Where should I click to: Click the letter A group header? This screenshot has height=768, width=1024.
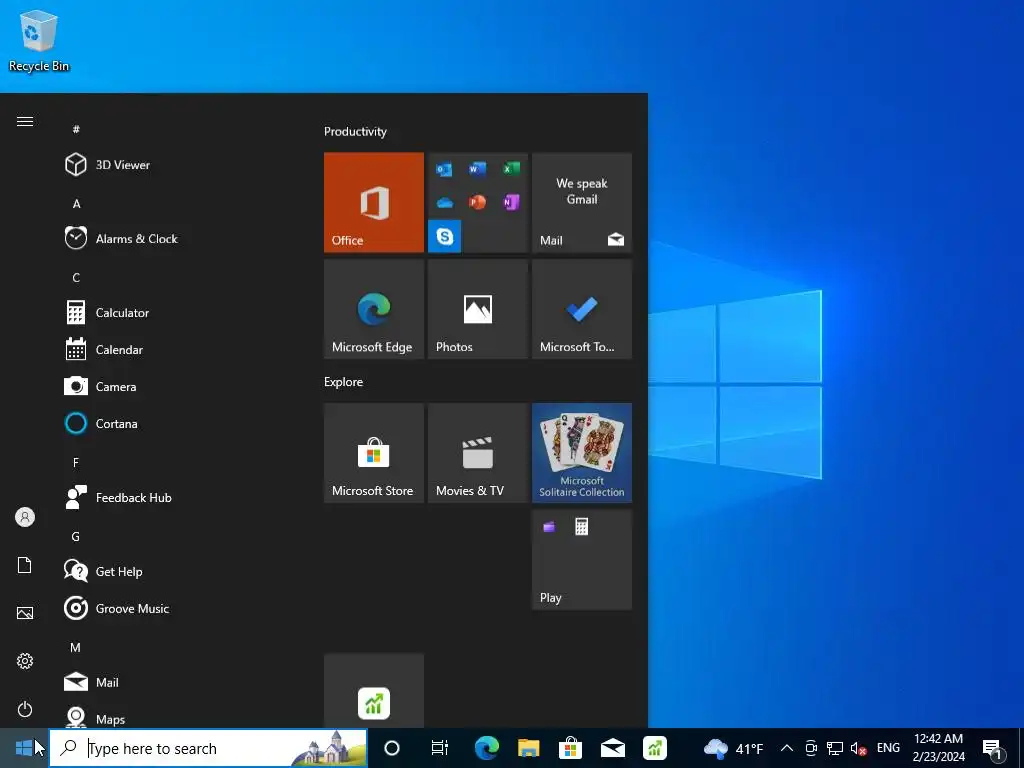[x=76, y=204]
